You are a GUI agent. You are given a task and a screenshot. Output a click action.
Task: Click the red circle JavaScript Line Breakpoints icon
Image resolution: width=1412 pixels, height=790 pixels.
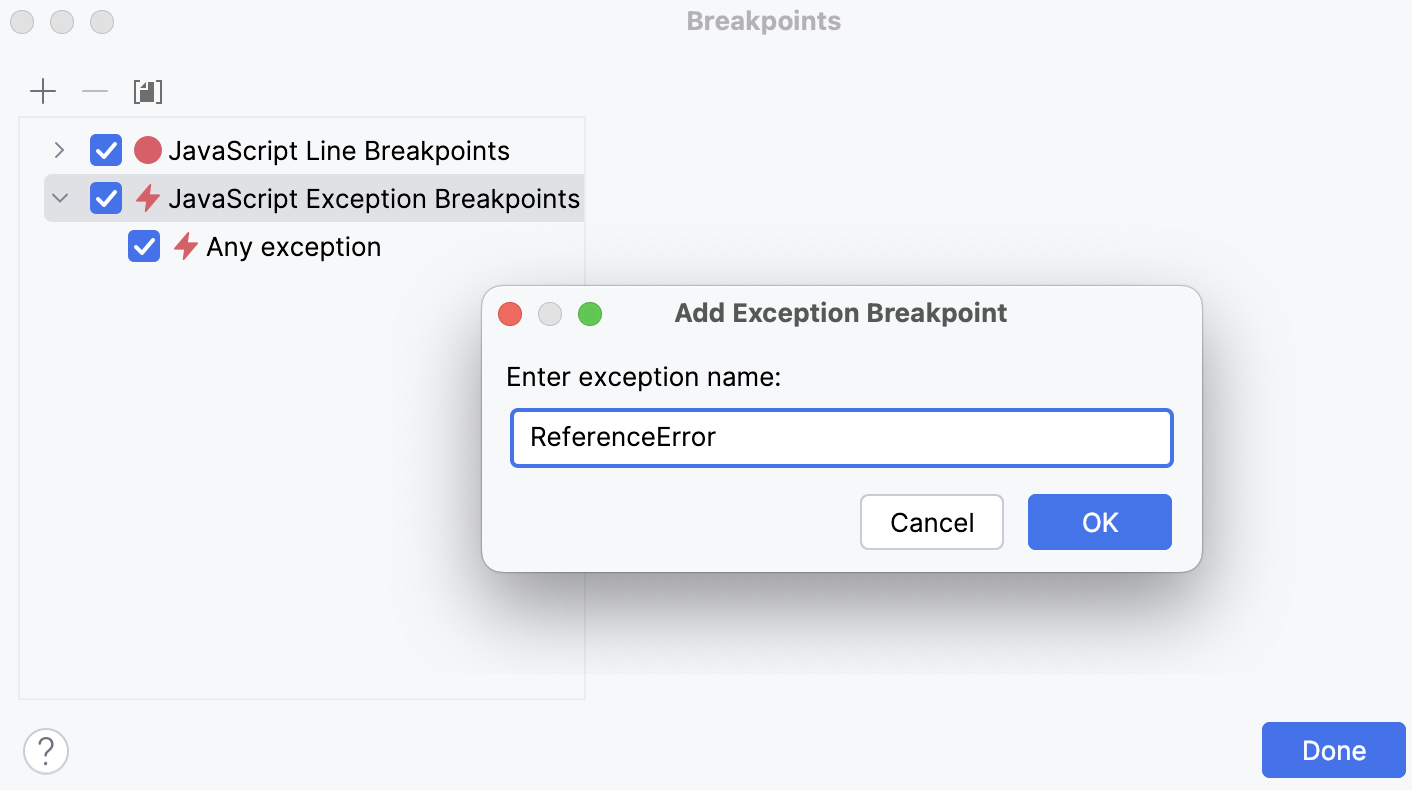click(150, 150)
